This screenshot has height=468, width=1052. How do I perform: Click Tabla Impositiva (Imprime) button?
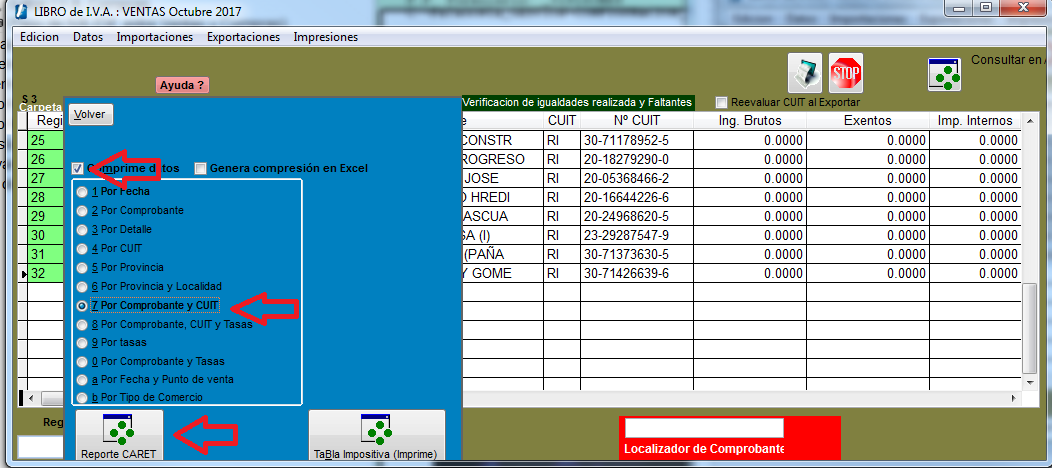pyautogui.click(x=376, y=437)
